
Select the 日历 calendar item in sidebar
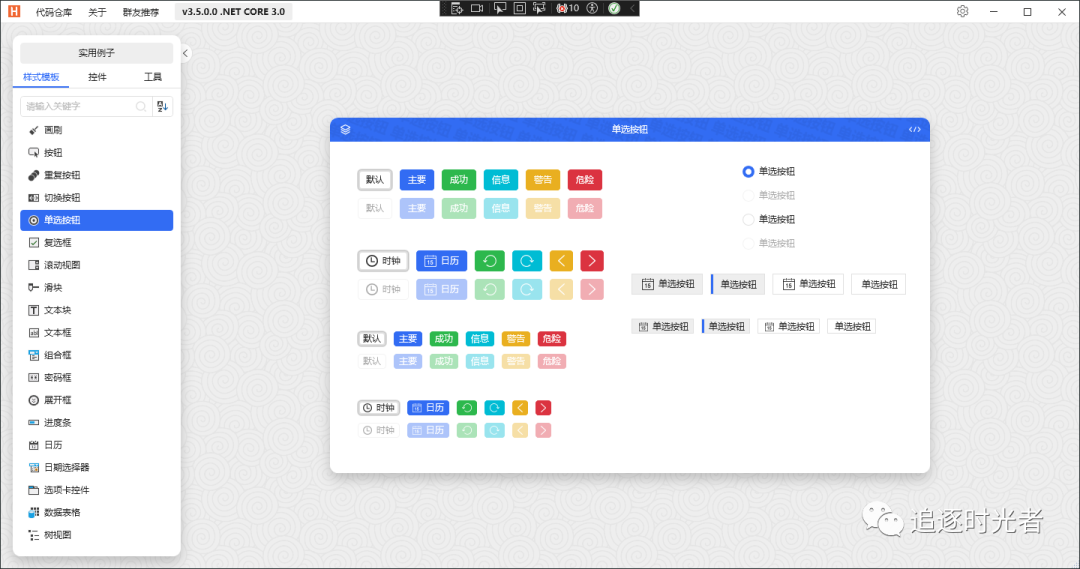[96, 445]
